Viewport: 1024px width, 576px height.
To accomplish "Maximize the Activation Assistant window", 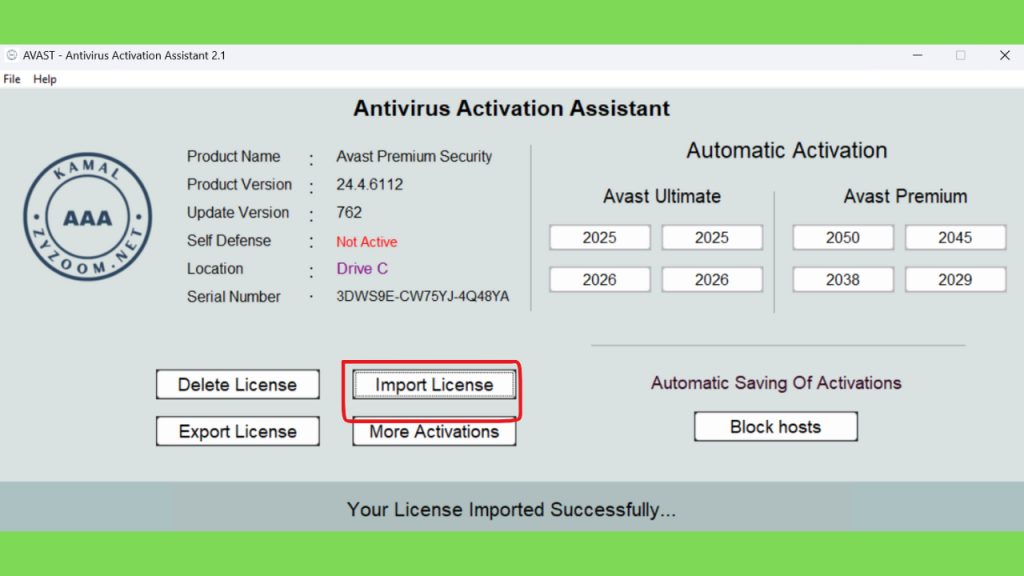I will tap(961, 56).
